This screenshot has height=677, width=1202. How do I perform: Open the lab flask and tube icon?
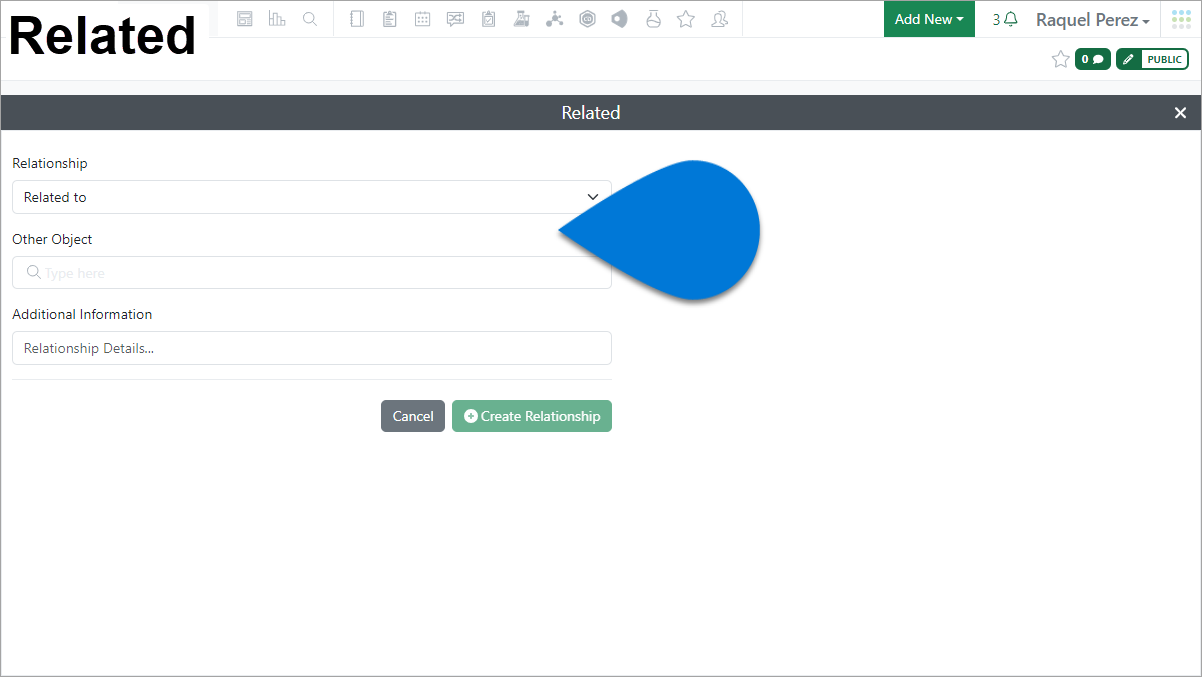521,19
